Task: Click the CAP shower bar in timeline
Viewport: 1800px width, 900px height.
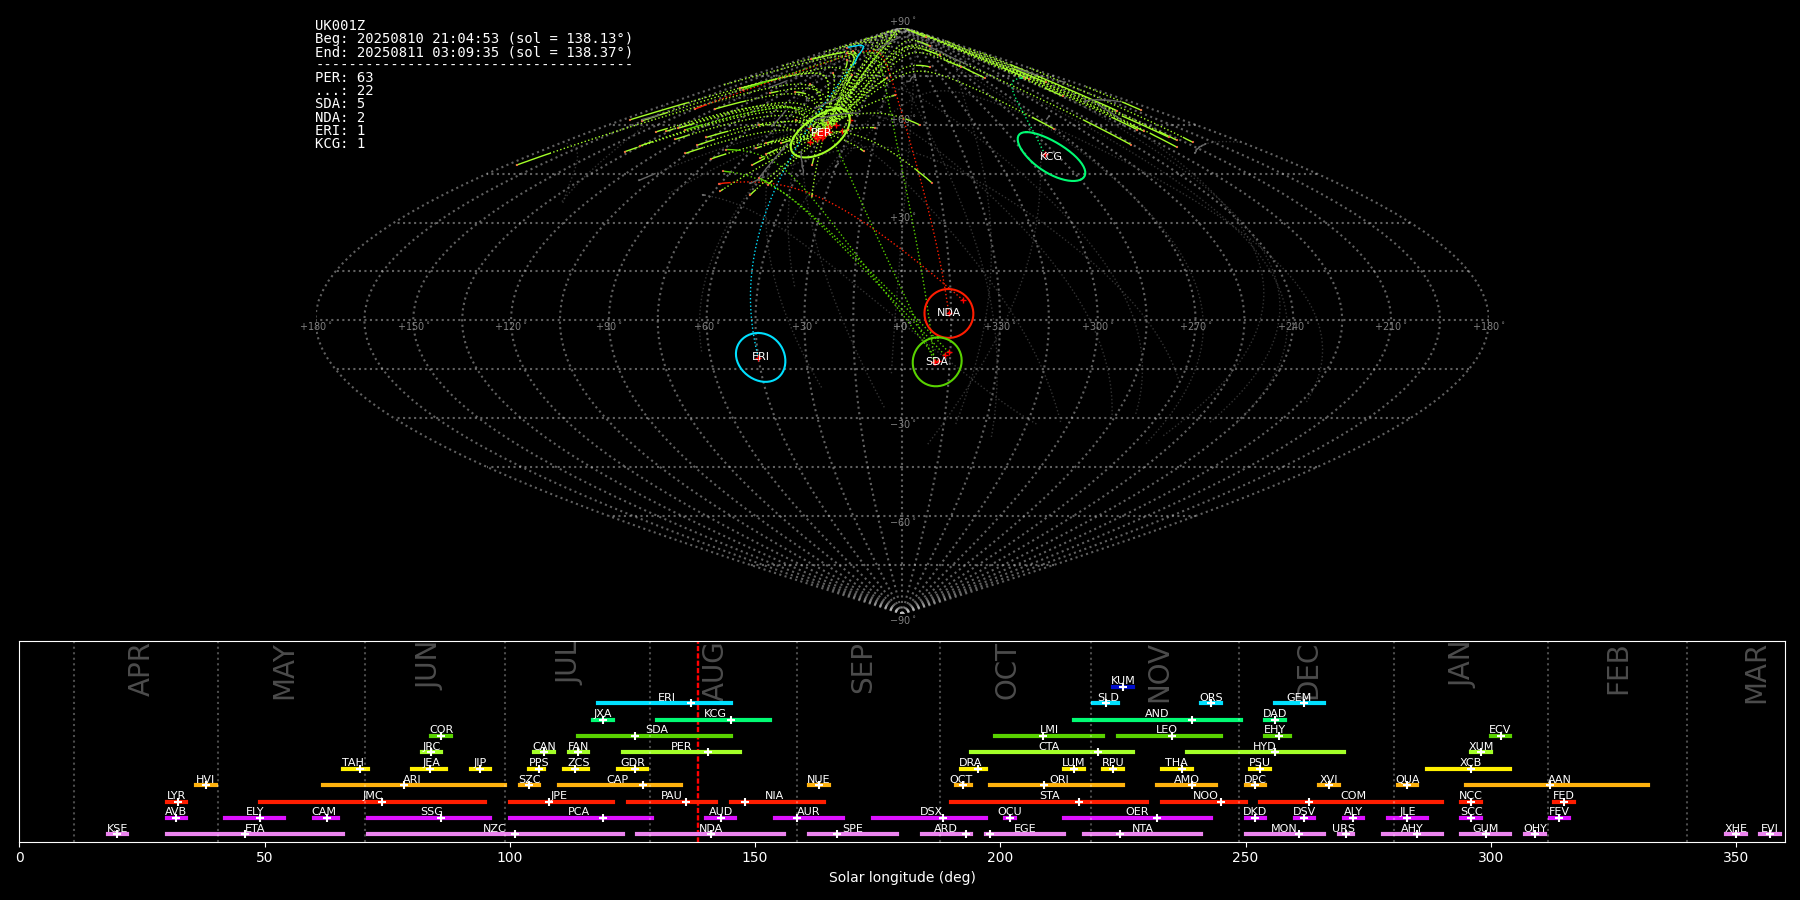Action: (620, 785)
